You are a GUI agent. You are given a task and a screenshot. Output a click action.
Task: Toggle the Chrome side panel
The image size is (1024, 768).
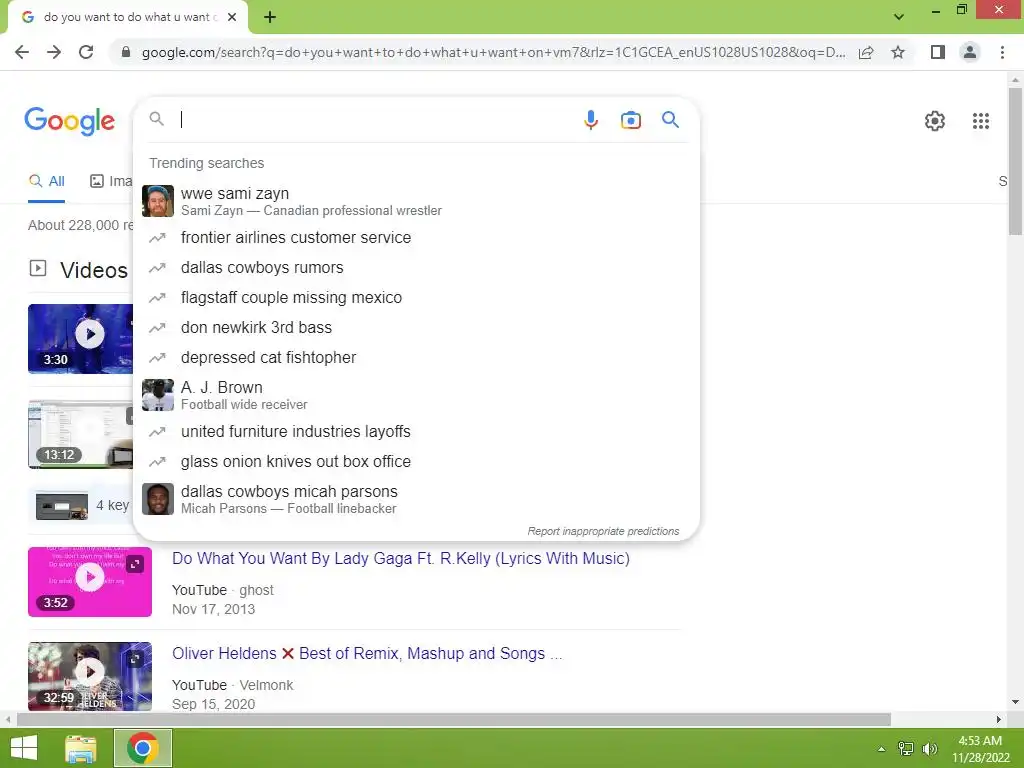pyautogui.click(x=938, y=52)
